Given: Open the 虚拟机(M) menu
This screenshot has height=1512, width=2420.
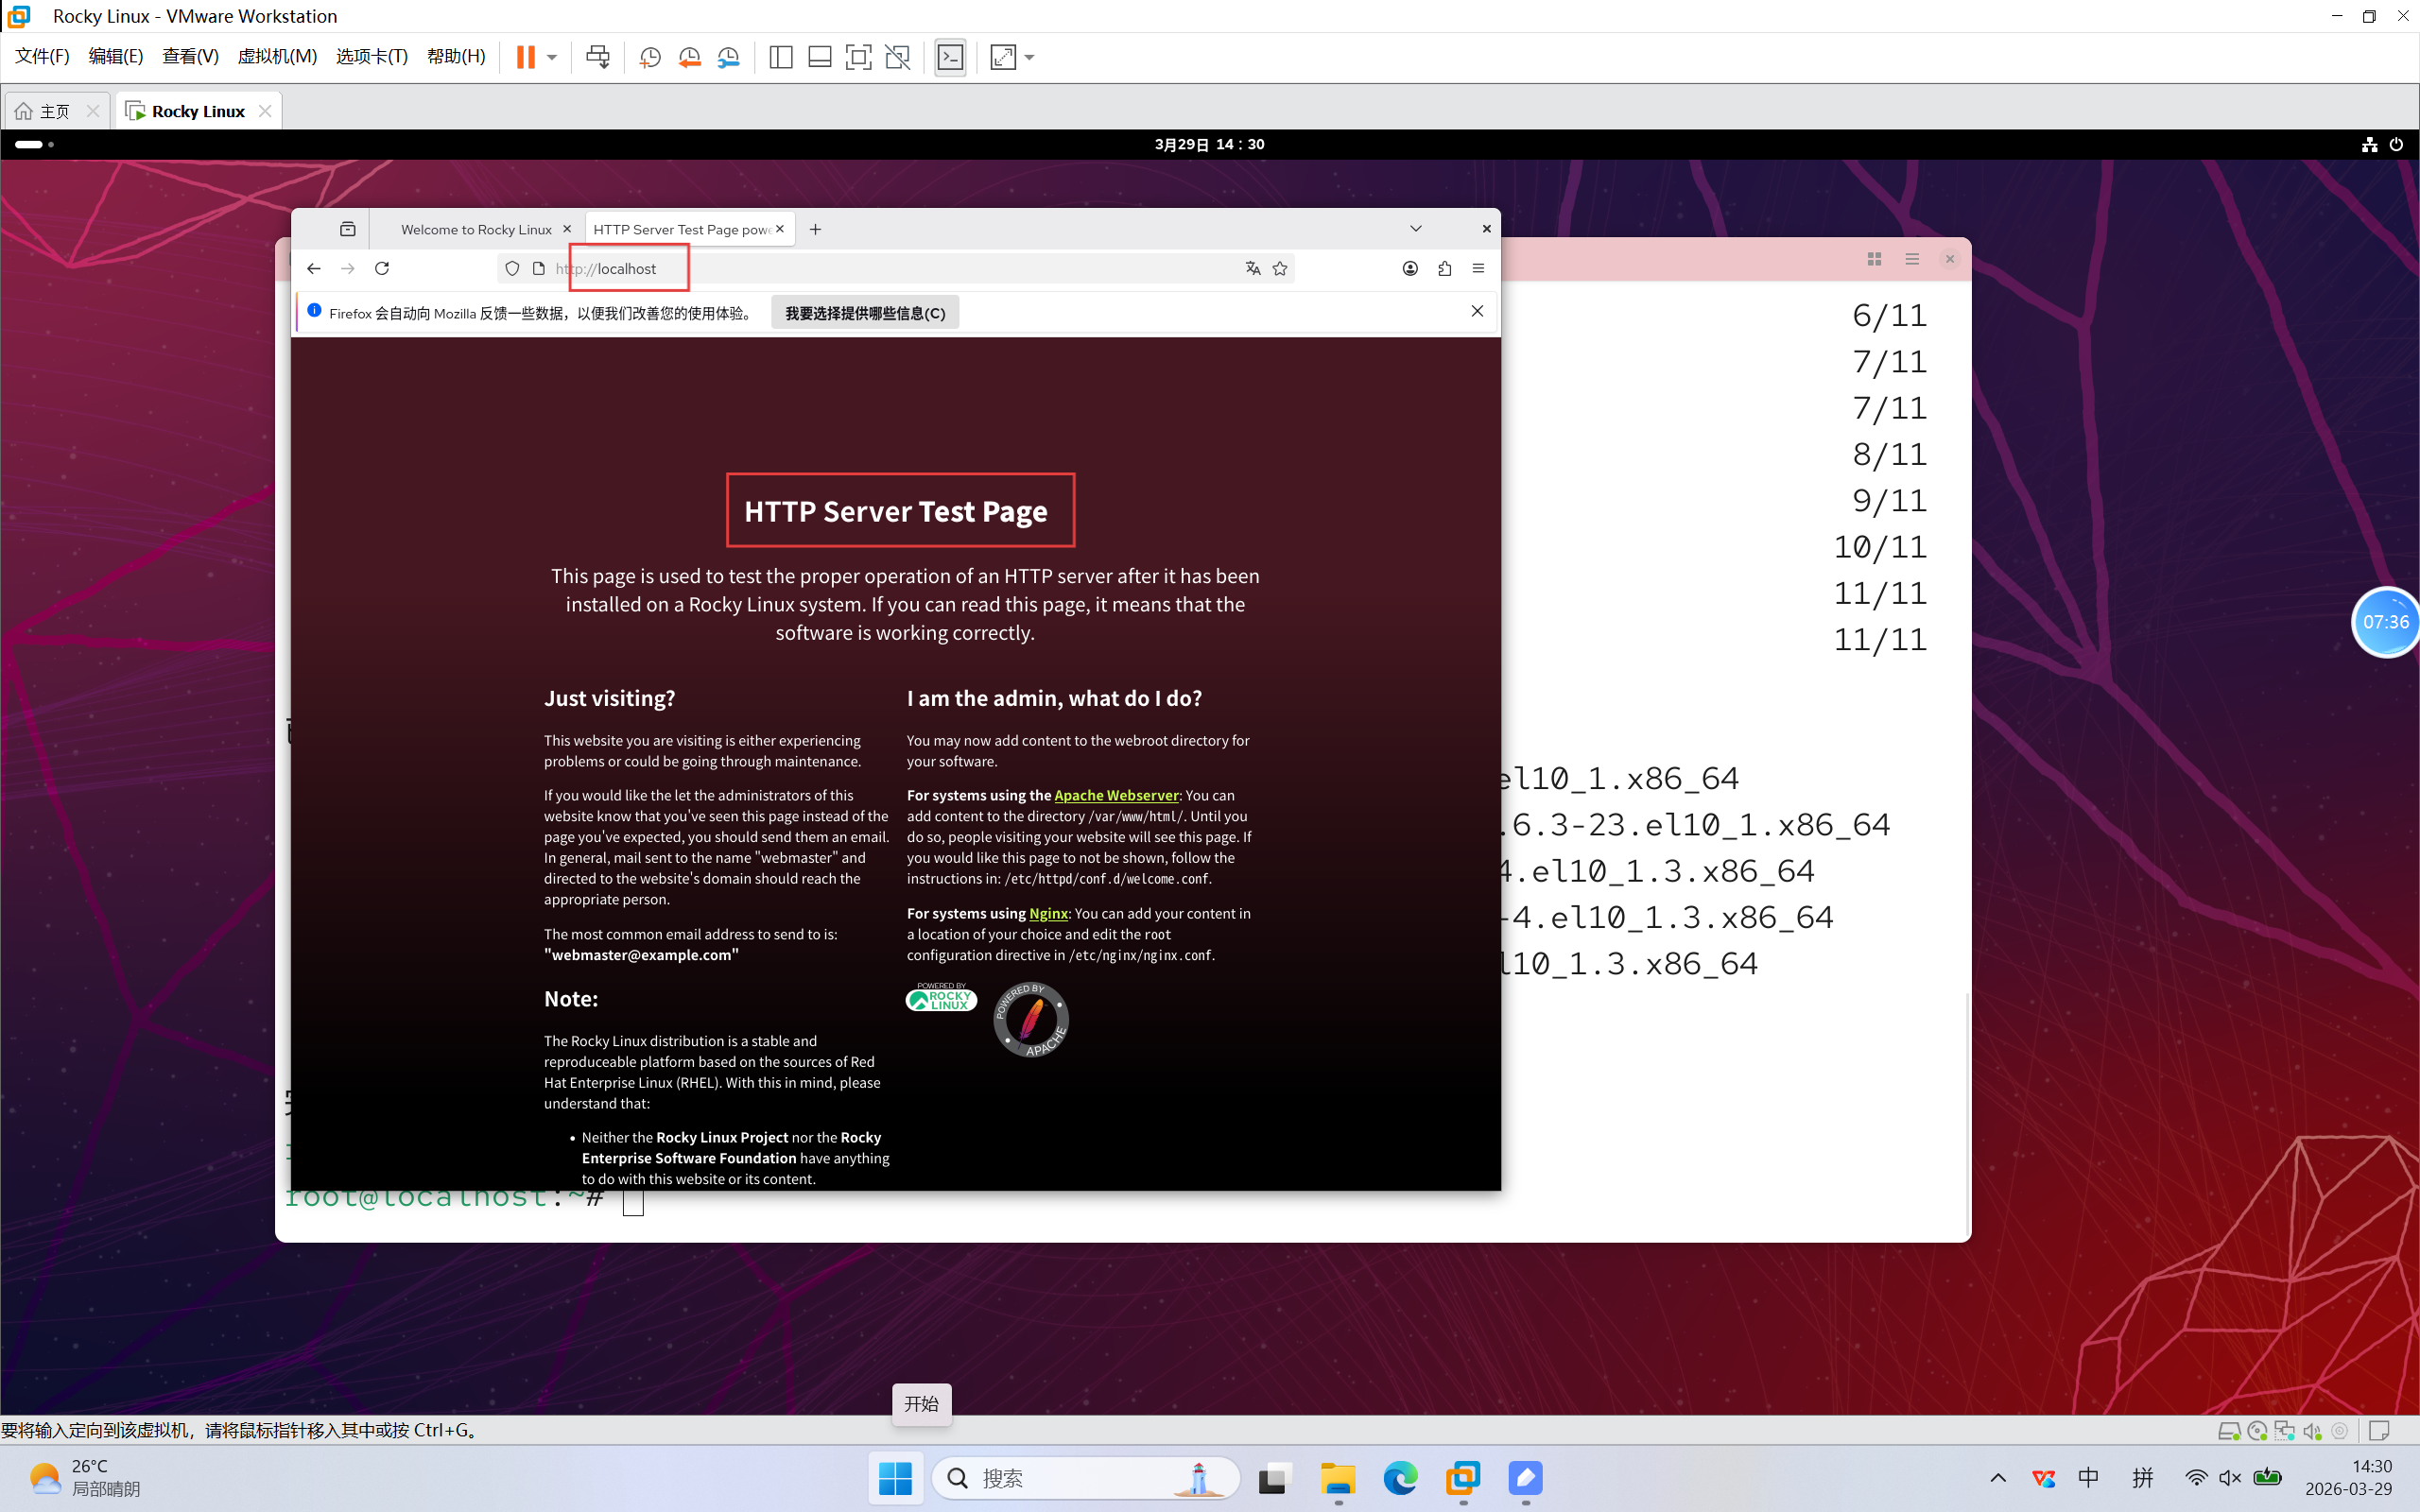Looking at the screenshot, I should click(276, 57).
